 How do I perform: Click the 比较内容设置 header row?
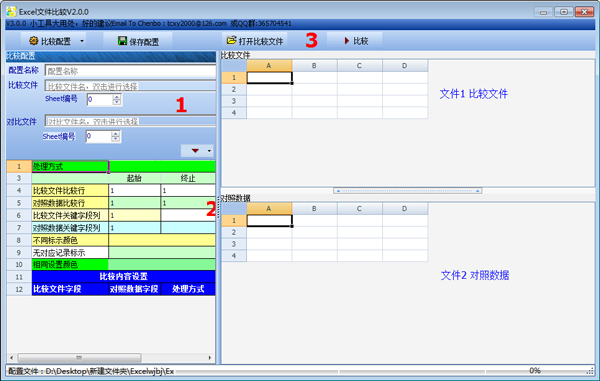(x=124, y=277)
